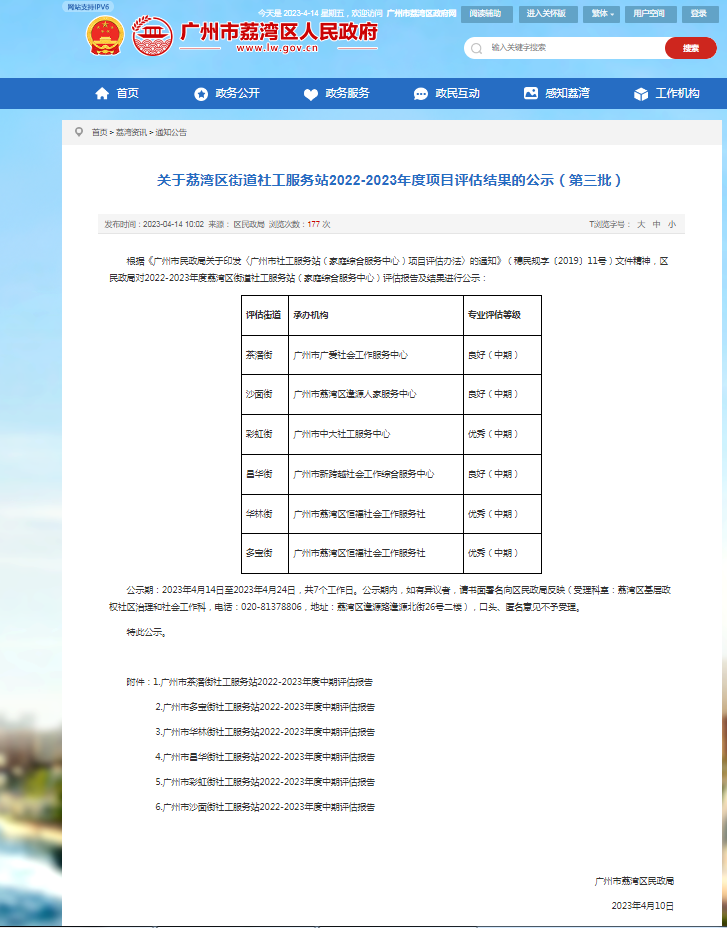The image size is (727, 928).
Task: Click 荔湾资讯 in the breadcrumb
Action: click(x=131, y=133)
